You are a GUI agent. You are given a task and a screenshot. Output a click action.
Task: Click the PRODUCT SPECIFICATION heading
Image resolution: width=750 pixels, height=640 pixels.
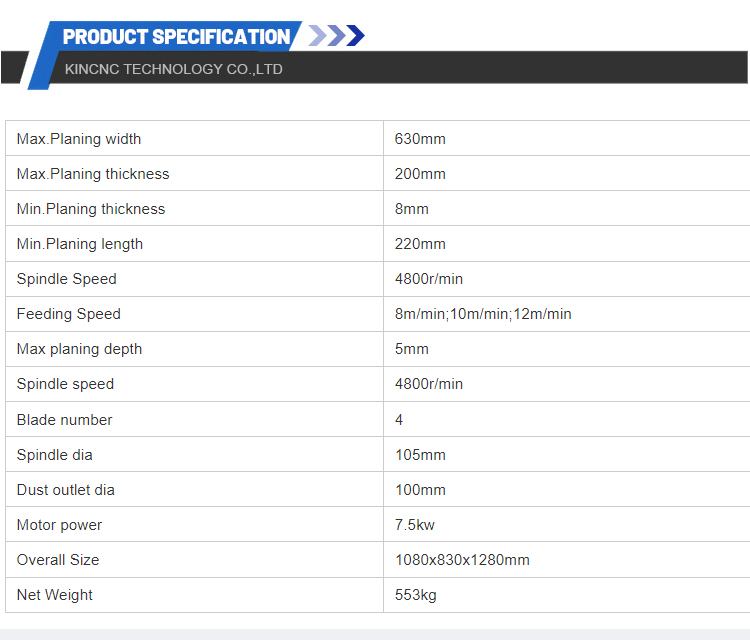(x=176, y=37)
